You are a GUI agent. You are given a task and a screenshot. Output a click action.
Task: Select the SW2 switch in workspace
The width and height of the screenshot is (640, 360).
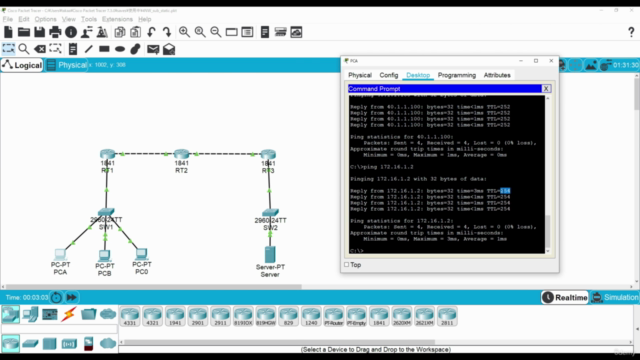click(x=270, y=213)
